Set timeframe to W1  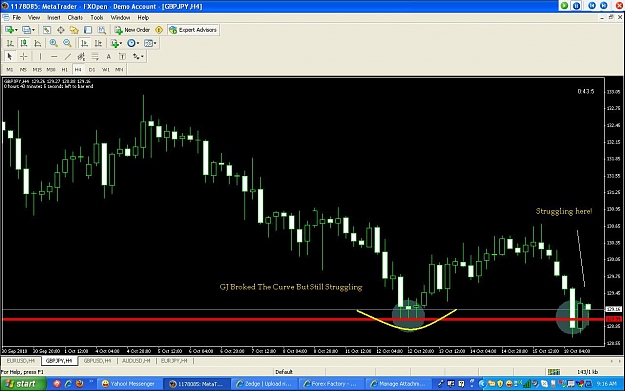coord(106,70)
